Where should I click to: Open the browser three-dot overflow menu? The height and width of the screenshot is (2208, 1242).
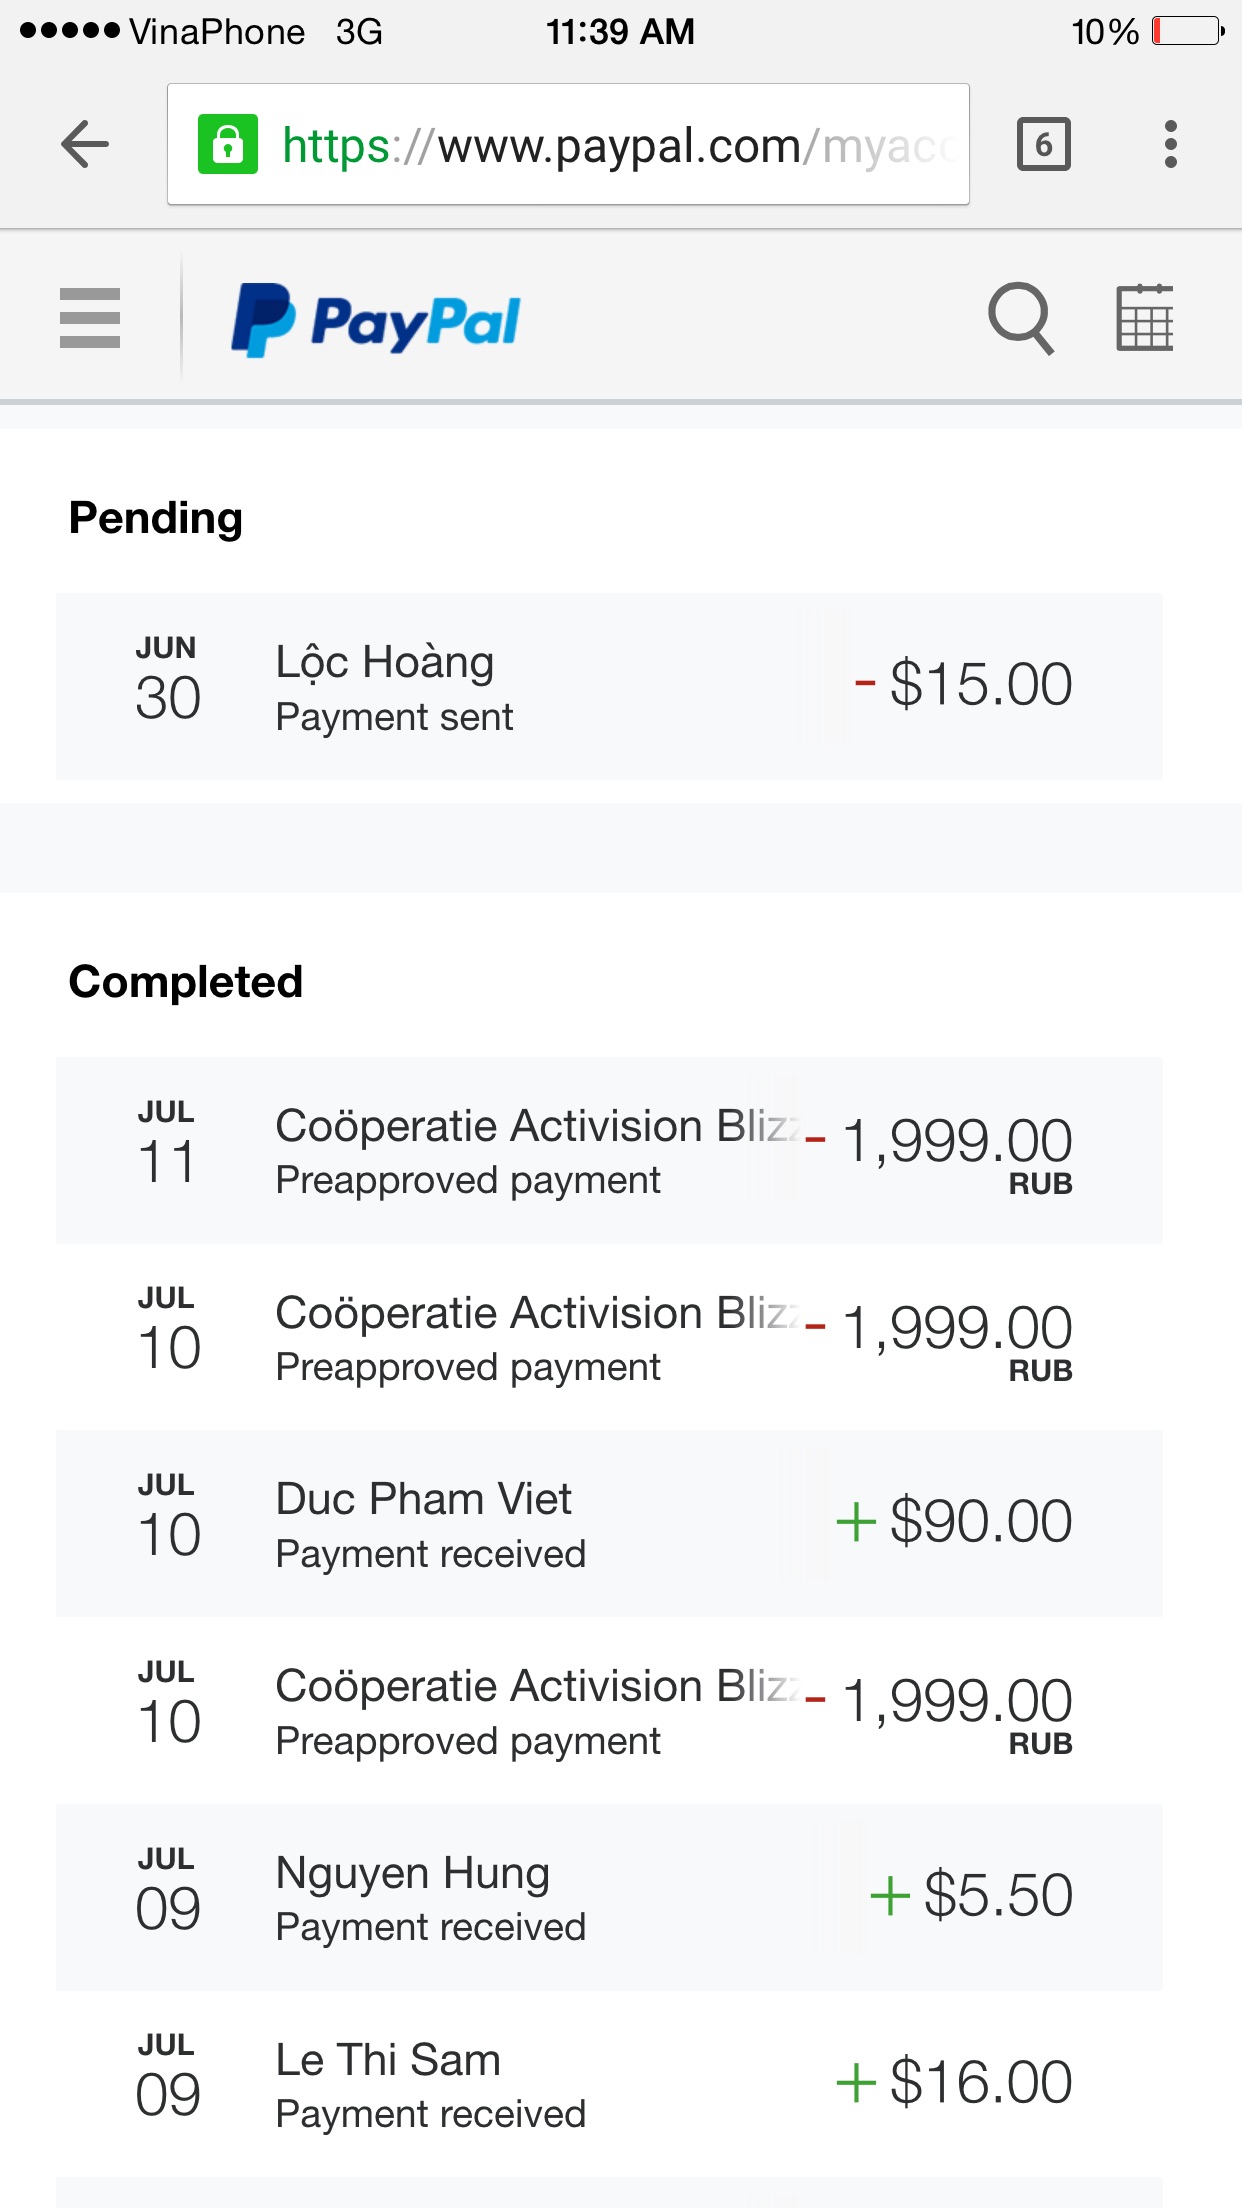(x=1170, y=145)
